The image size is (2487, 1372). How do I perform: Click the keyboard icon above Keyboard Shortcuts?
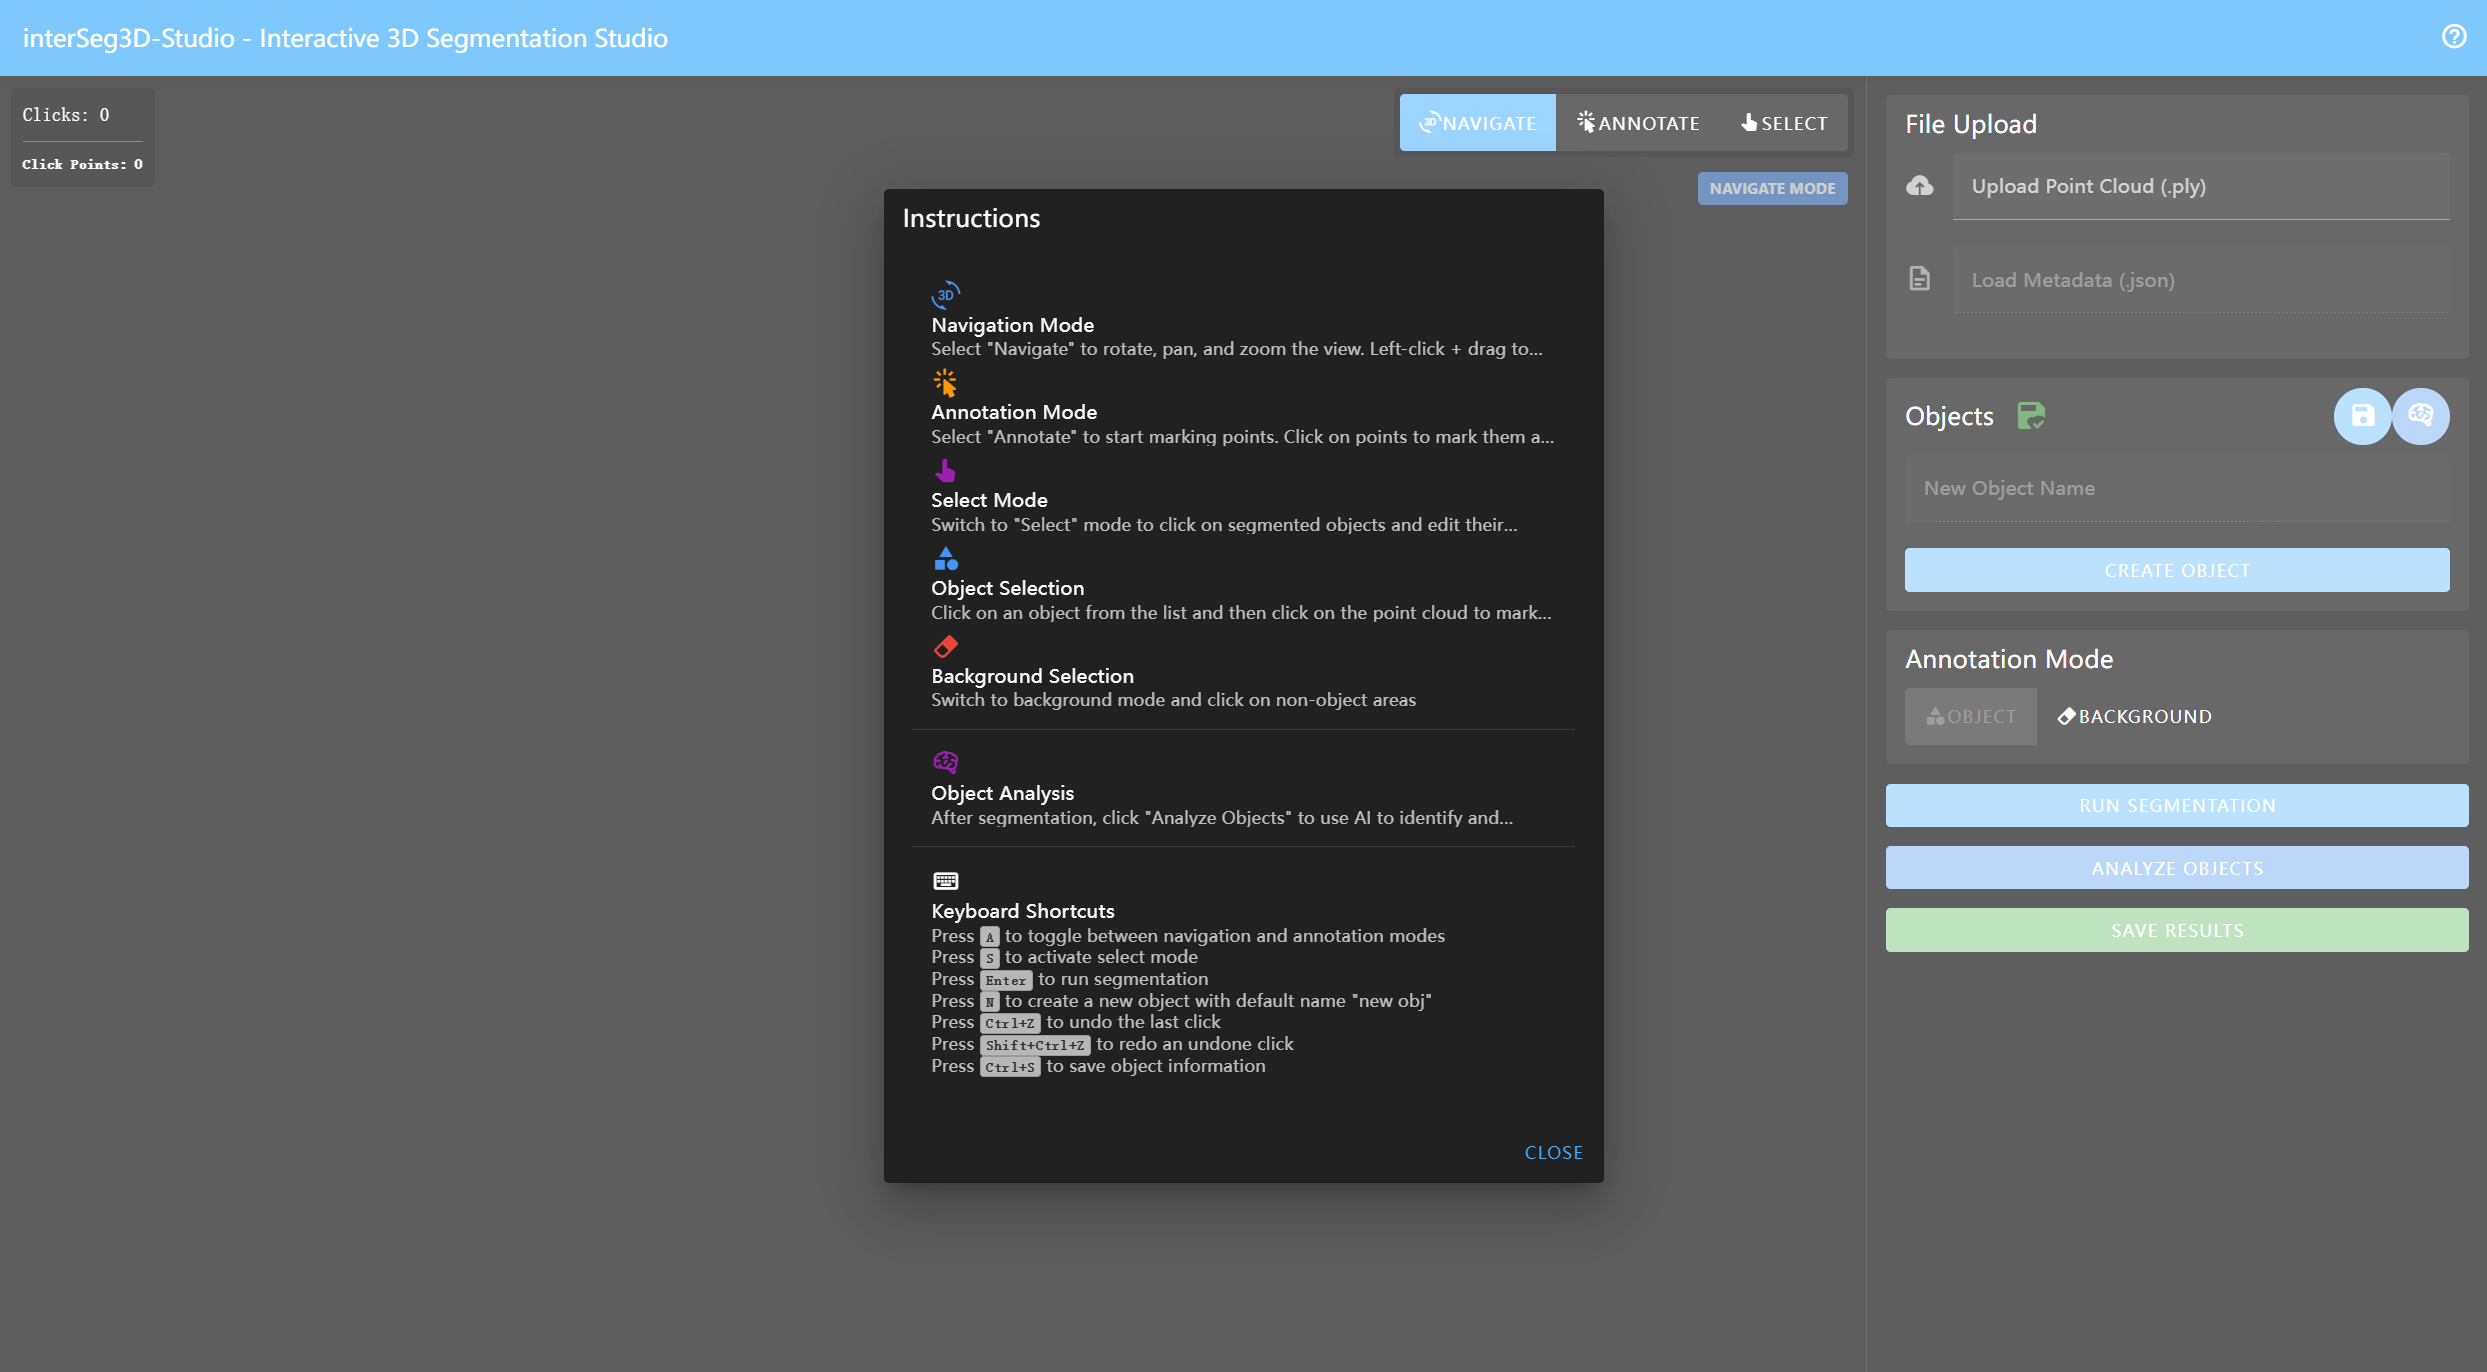pos(945,881)
